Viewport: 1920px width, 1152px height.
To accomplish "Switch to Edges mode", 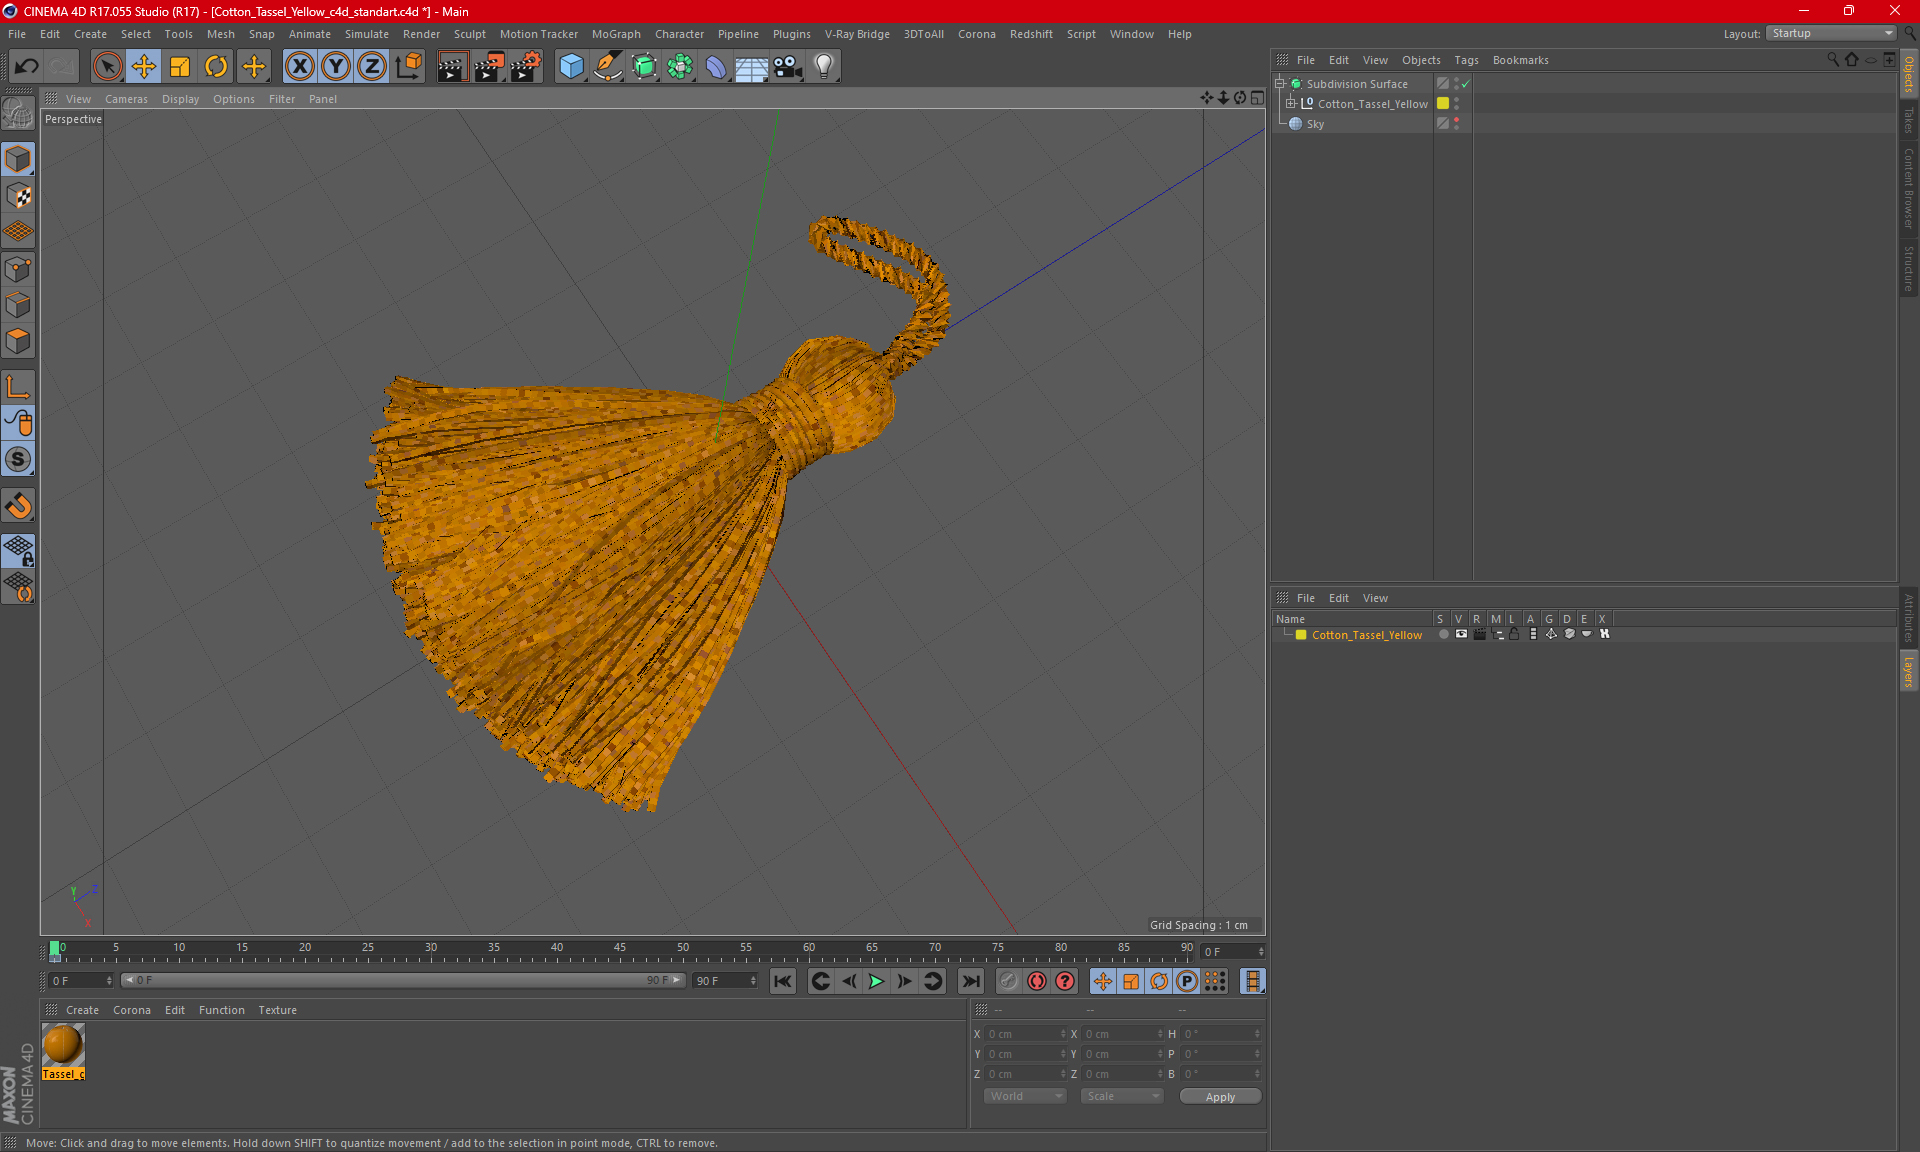I will 18,305.
